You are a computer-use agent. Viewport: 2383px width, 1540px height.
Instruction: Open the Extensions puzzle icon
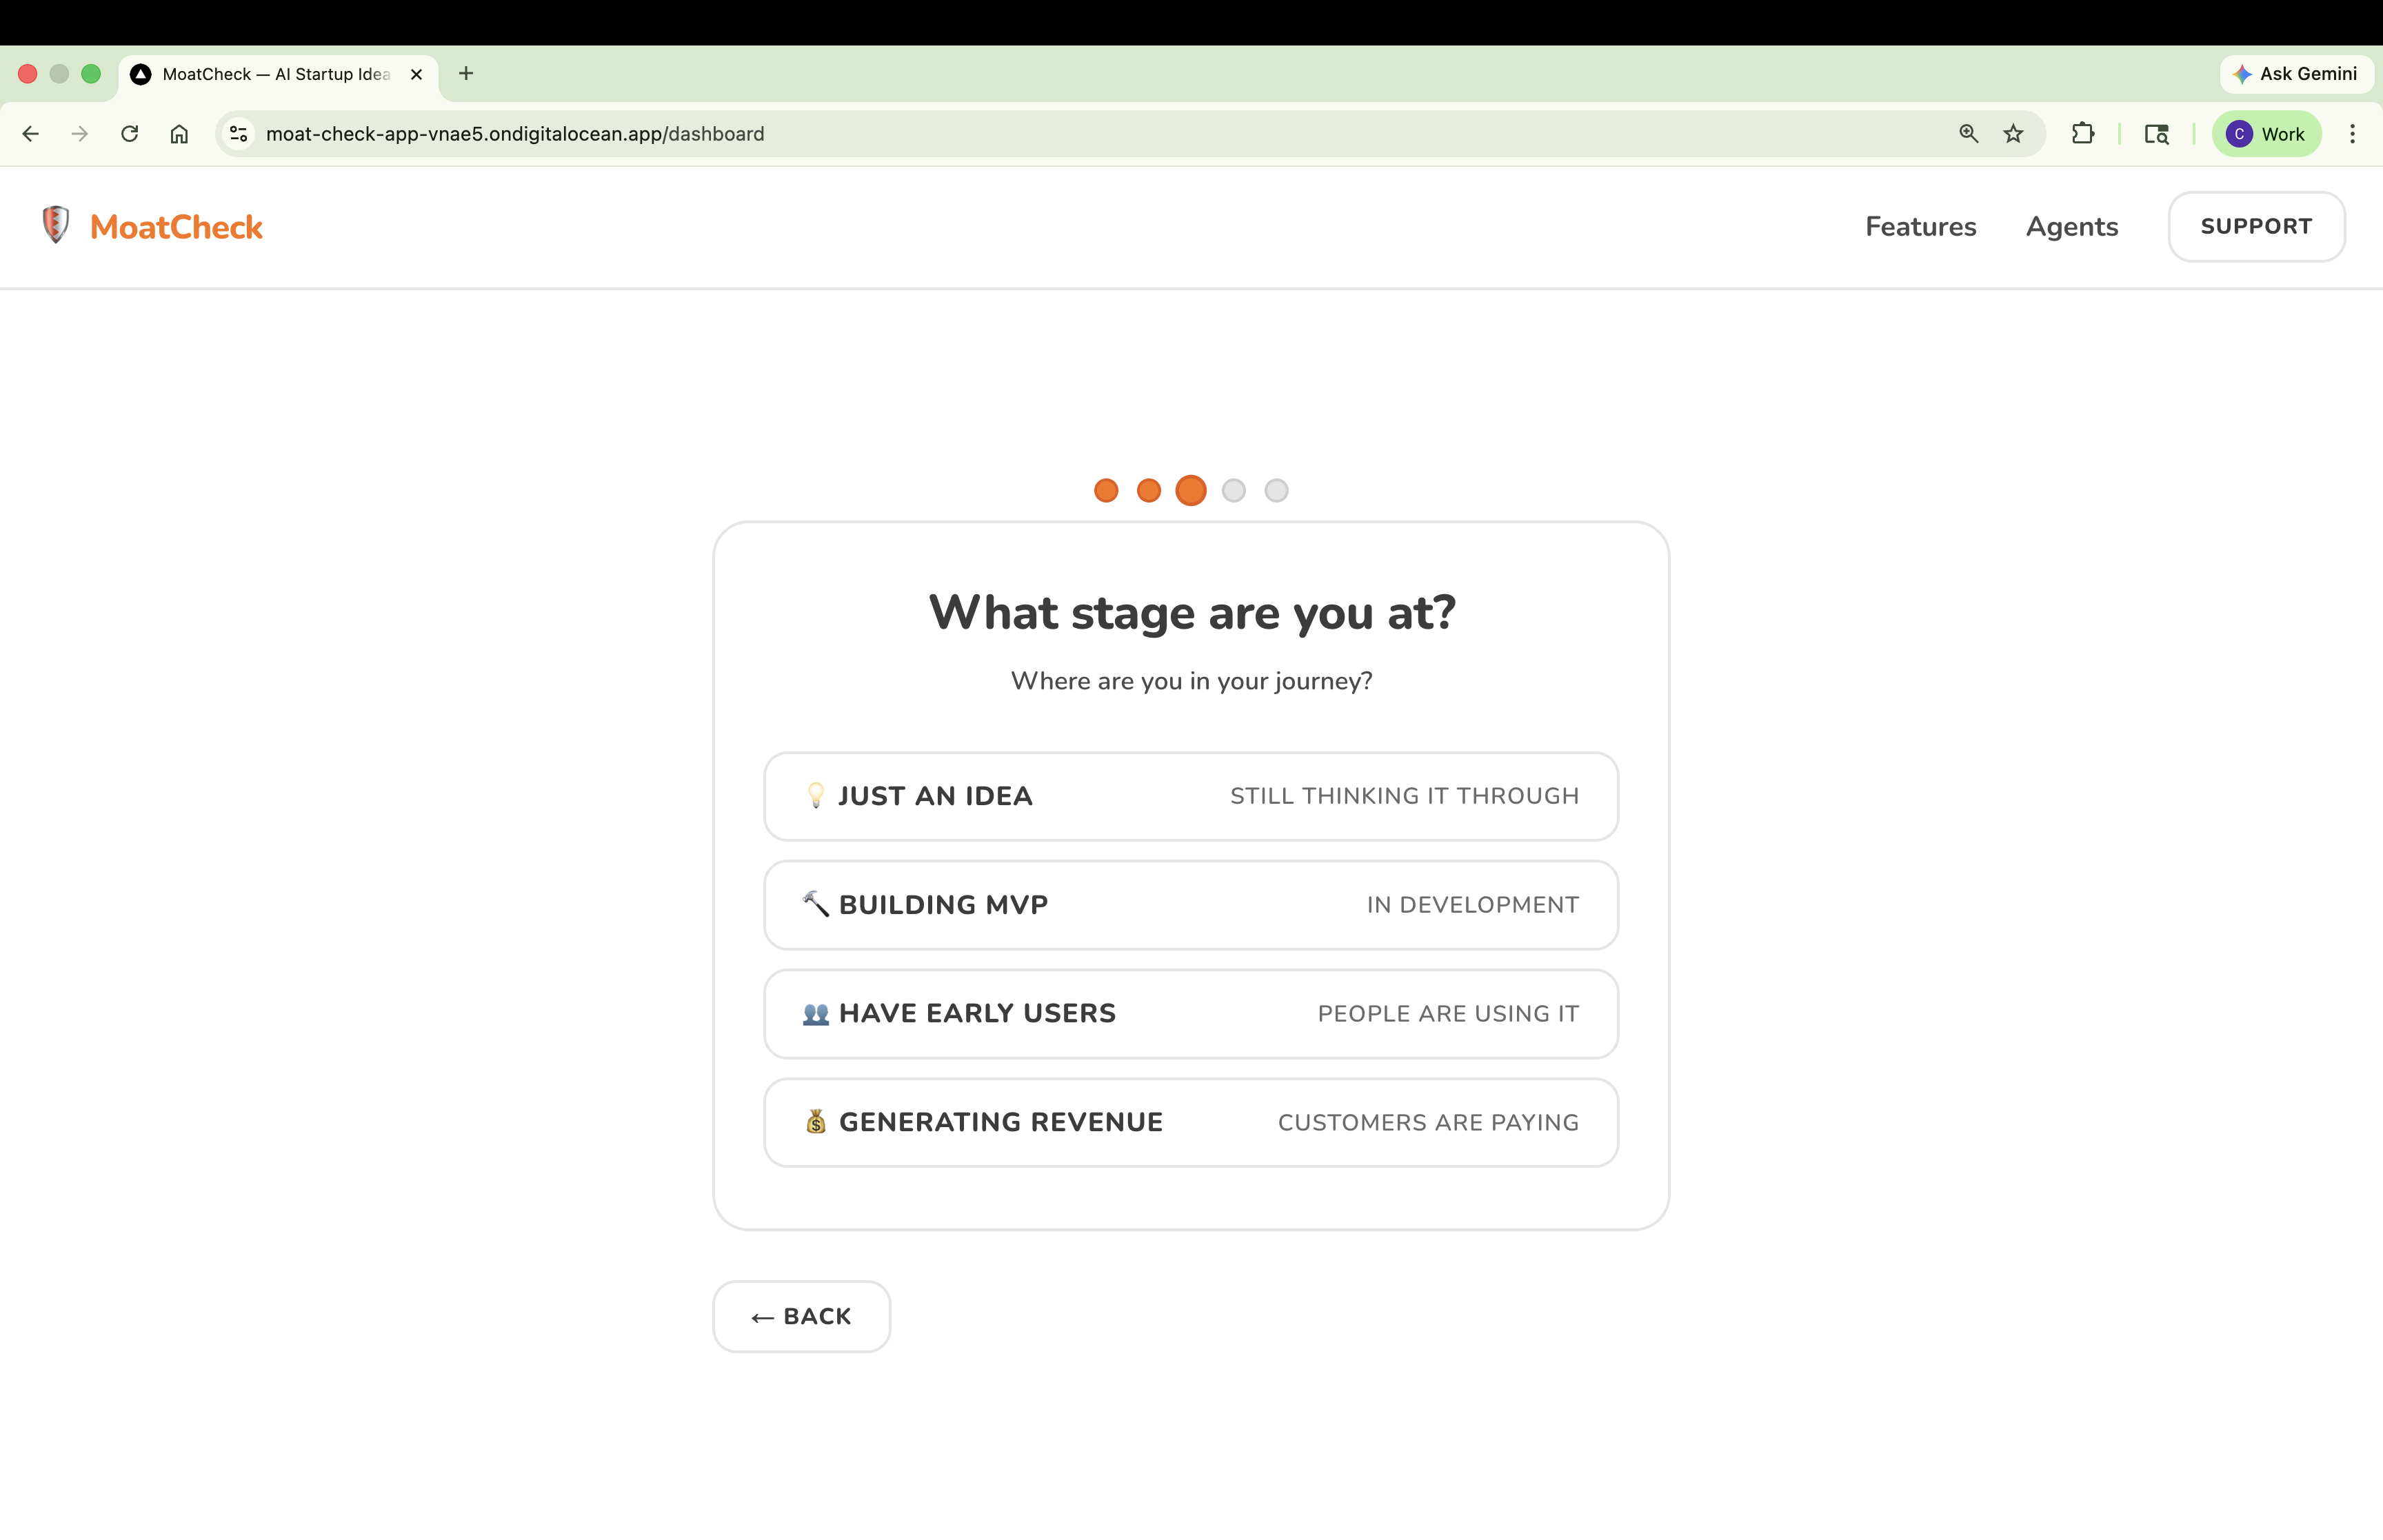[2083, 134]
